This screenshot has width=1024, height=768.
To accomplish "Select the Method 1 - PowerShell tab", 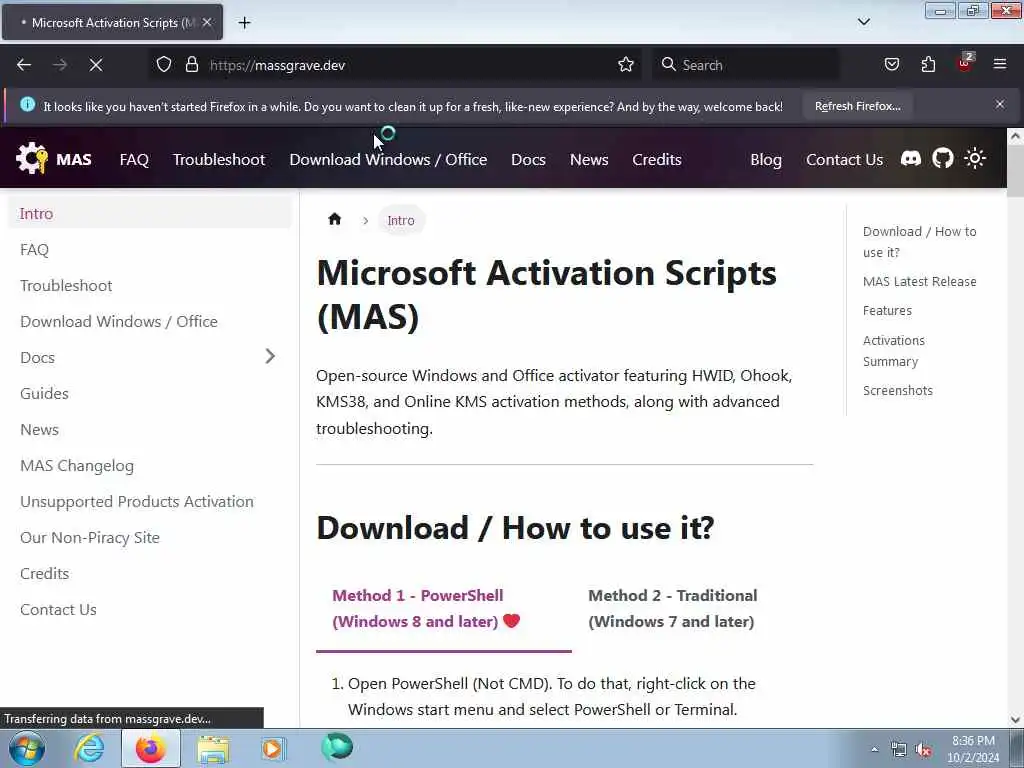I will pyautogui.click(x=444, y=609).
